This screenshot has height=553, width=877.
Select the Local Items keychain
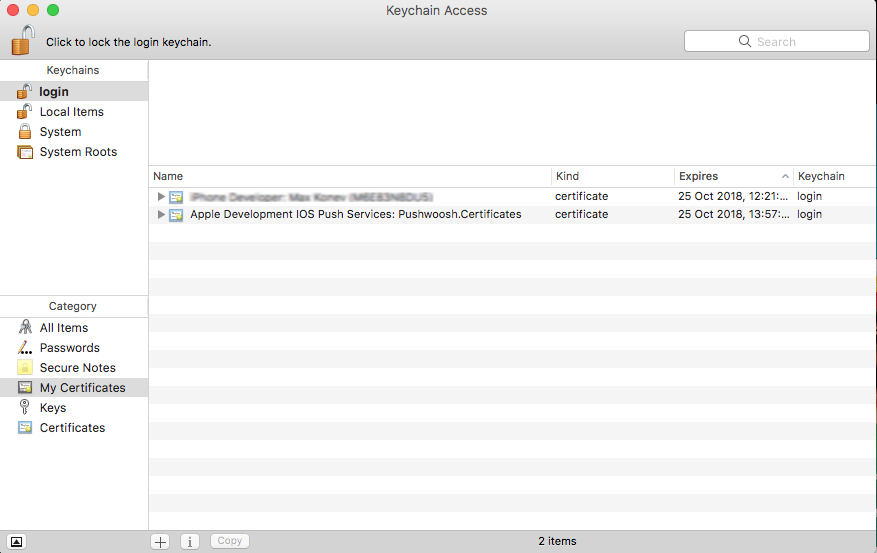click(x=71, y=112)
